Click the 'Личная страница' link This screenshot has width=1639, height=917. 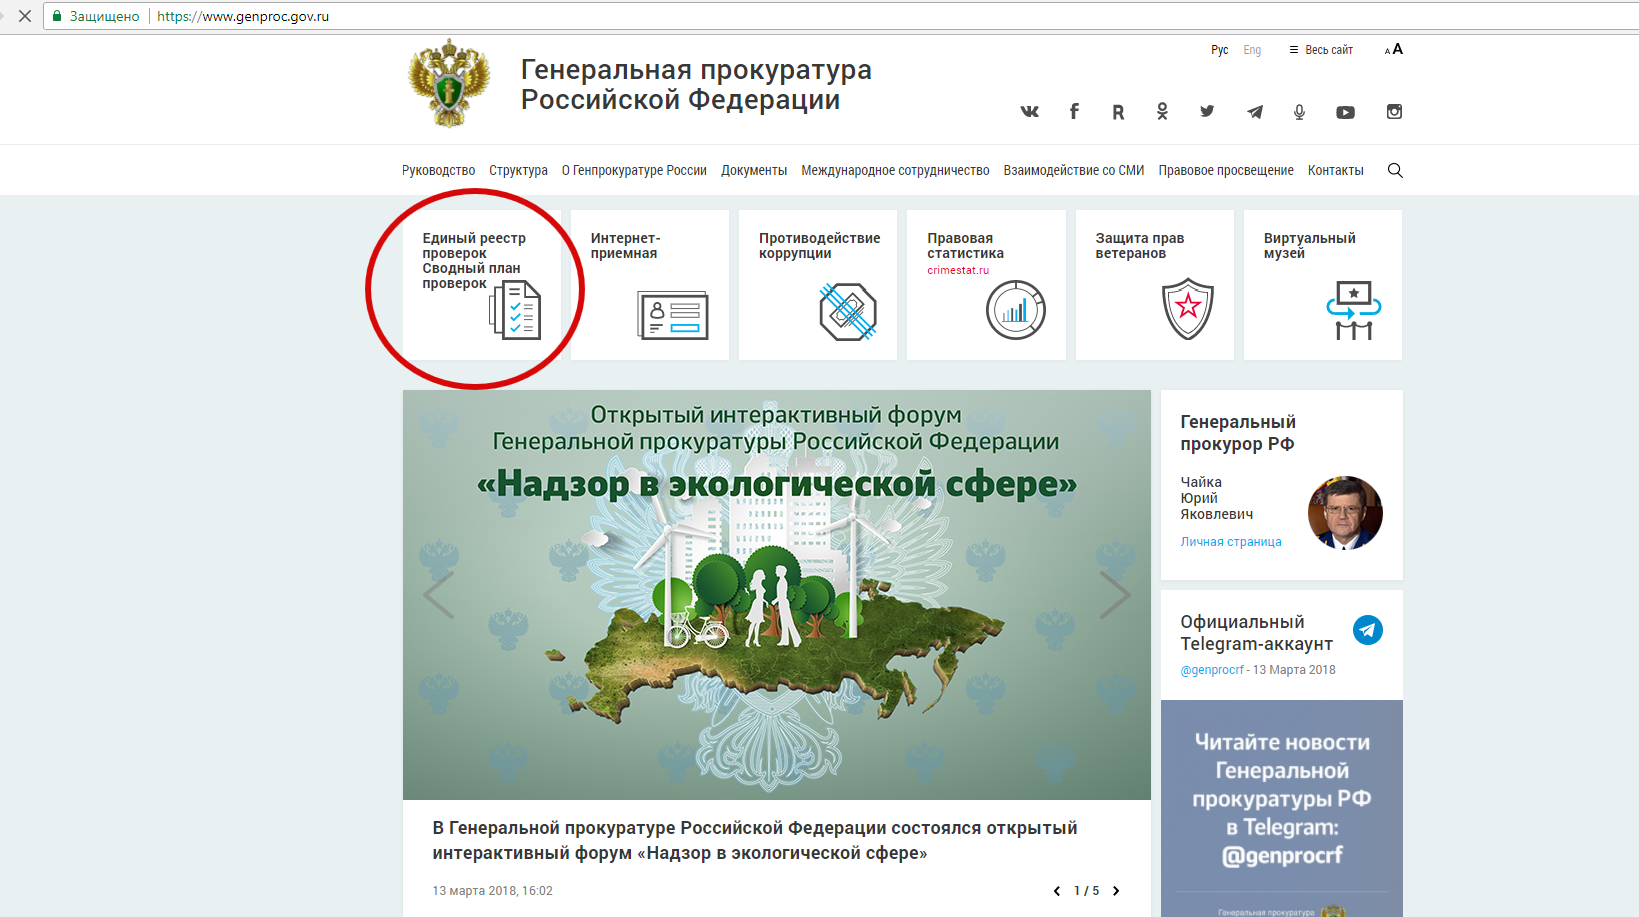click(x=1230, y=542)
